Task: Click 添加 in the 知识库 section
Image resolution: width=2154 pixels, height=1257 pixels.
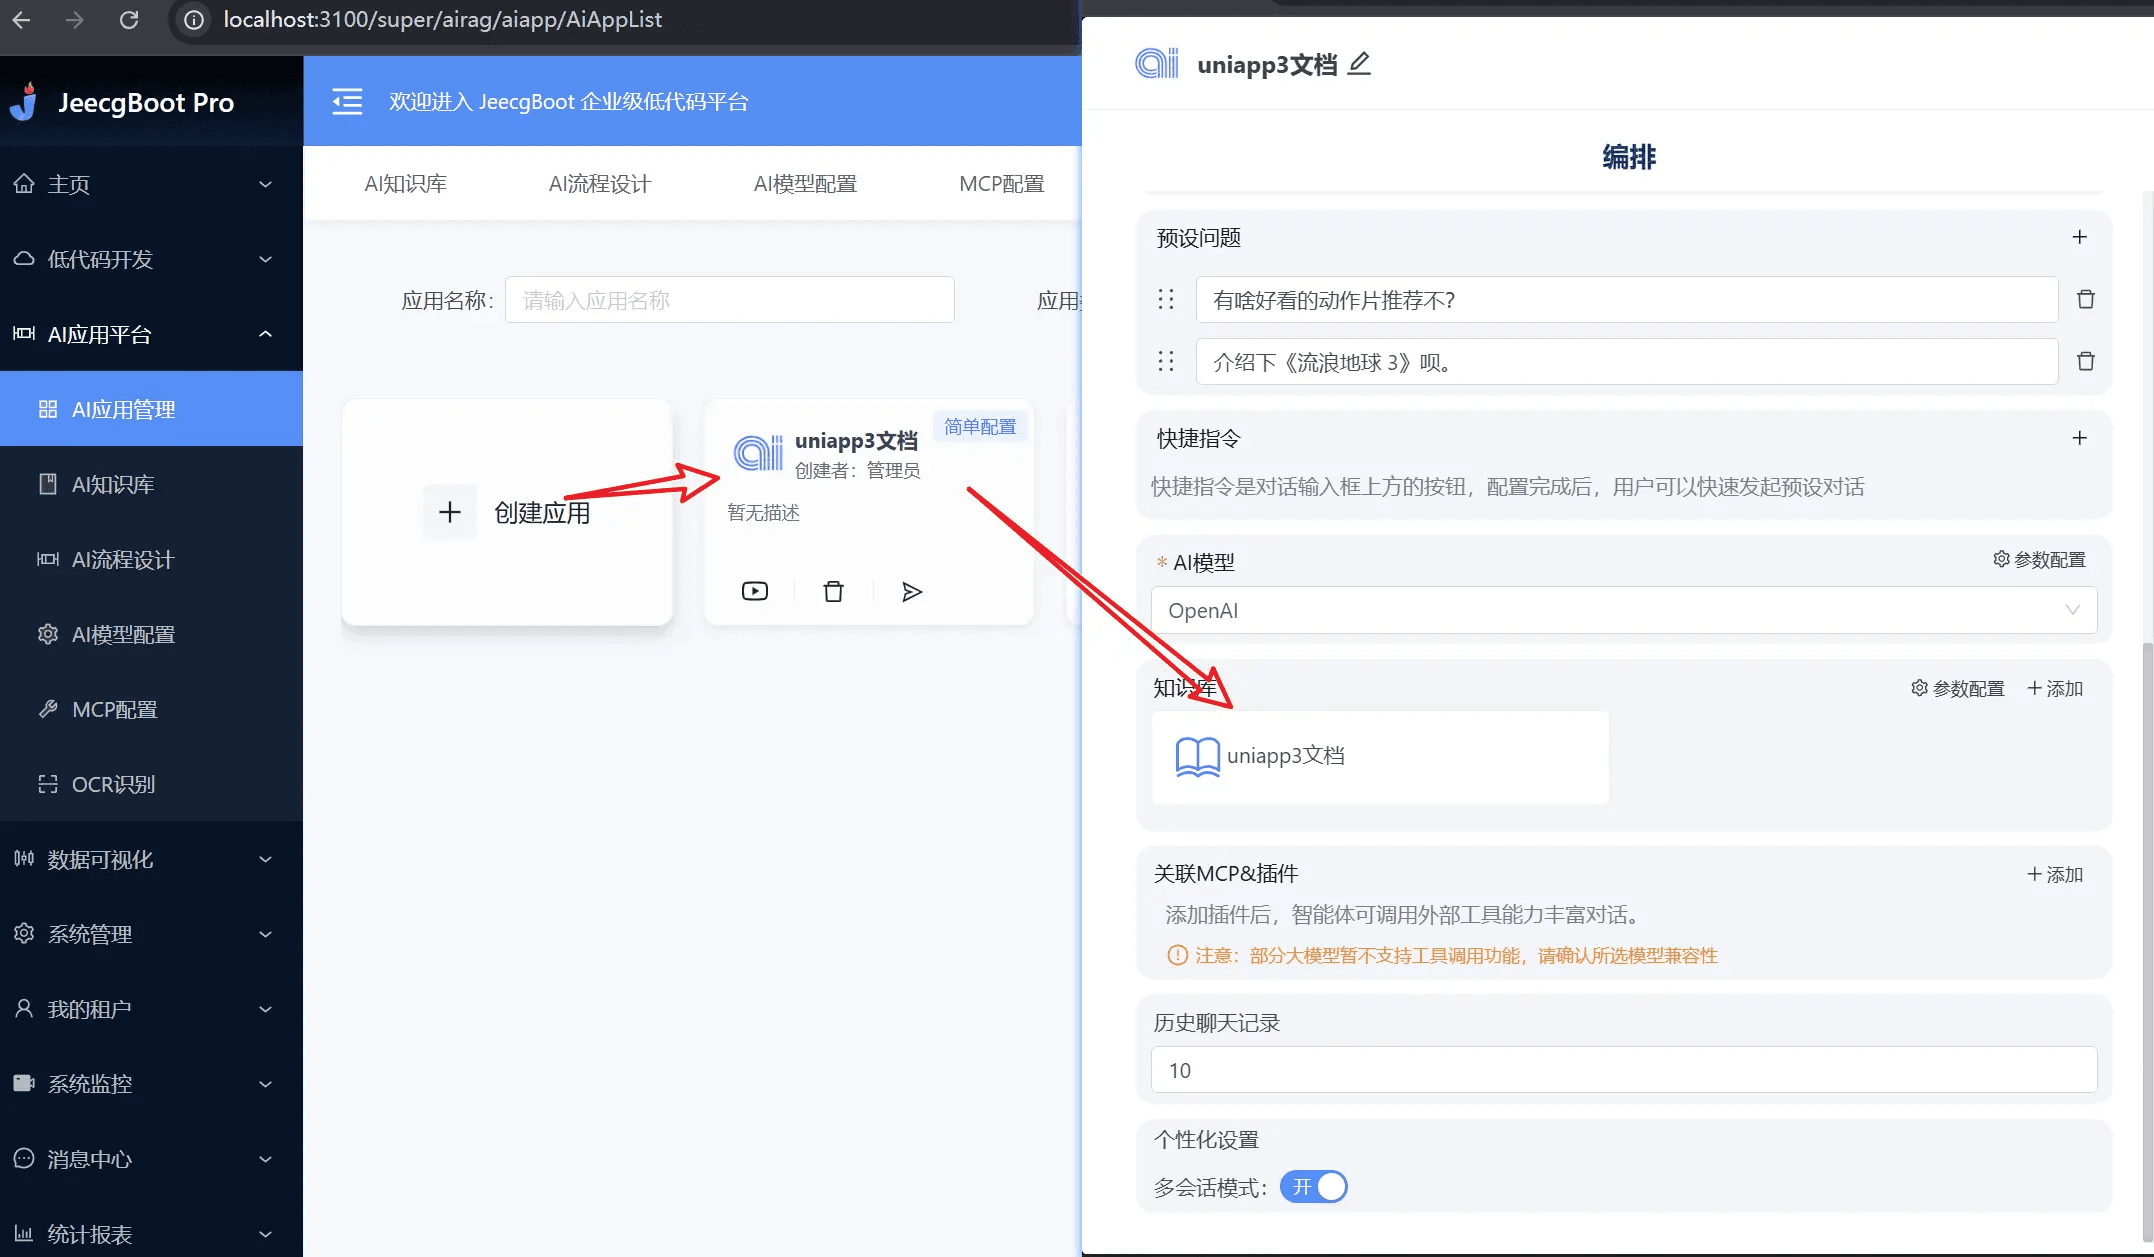Action: click(2055, 688)
